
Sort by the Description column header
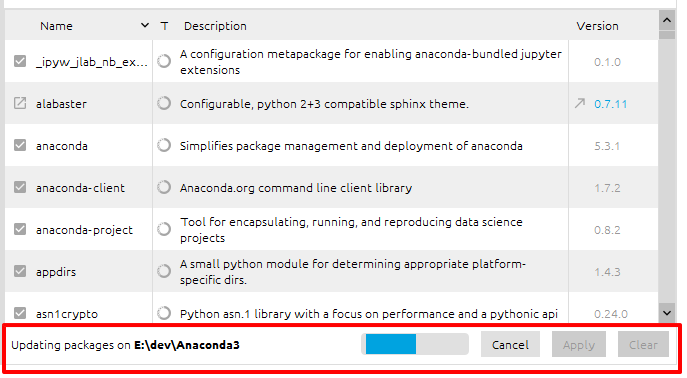(215, 26)
